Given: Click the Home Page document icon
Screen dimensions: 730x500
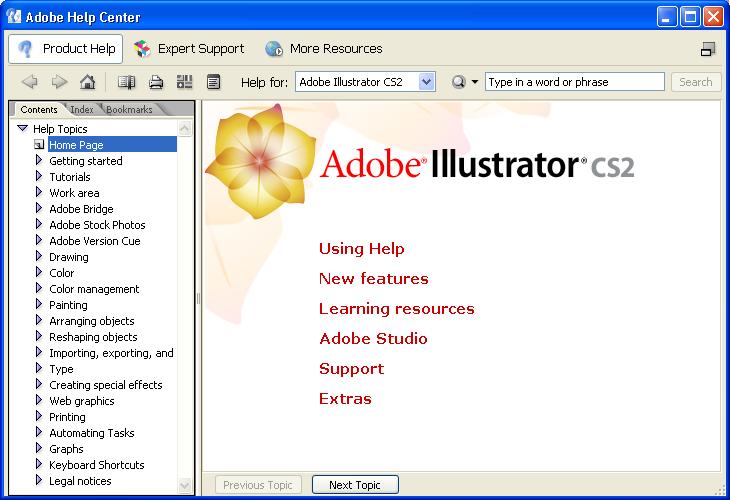Looking at the screenshot, I should tap(39, 145).
